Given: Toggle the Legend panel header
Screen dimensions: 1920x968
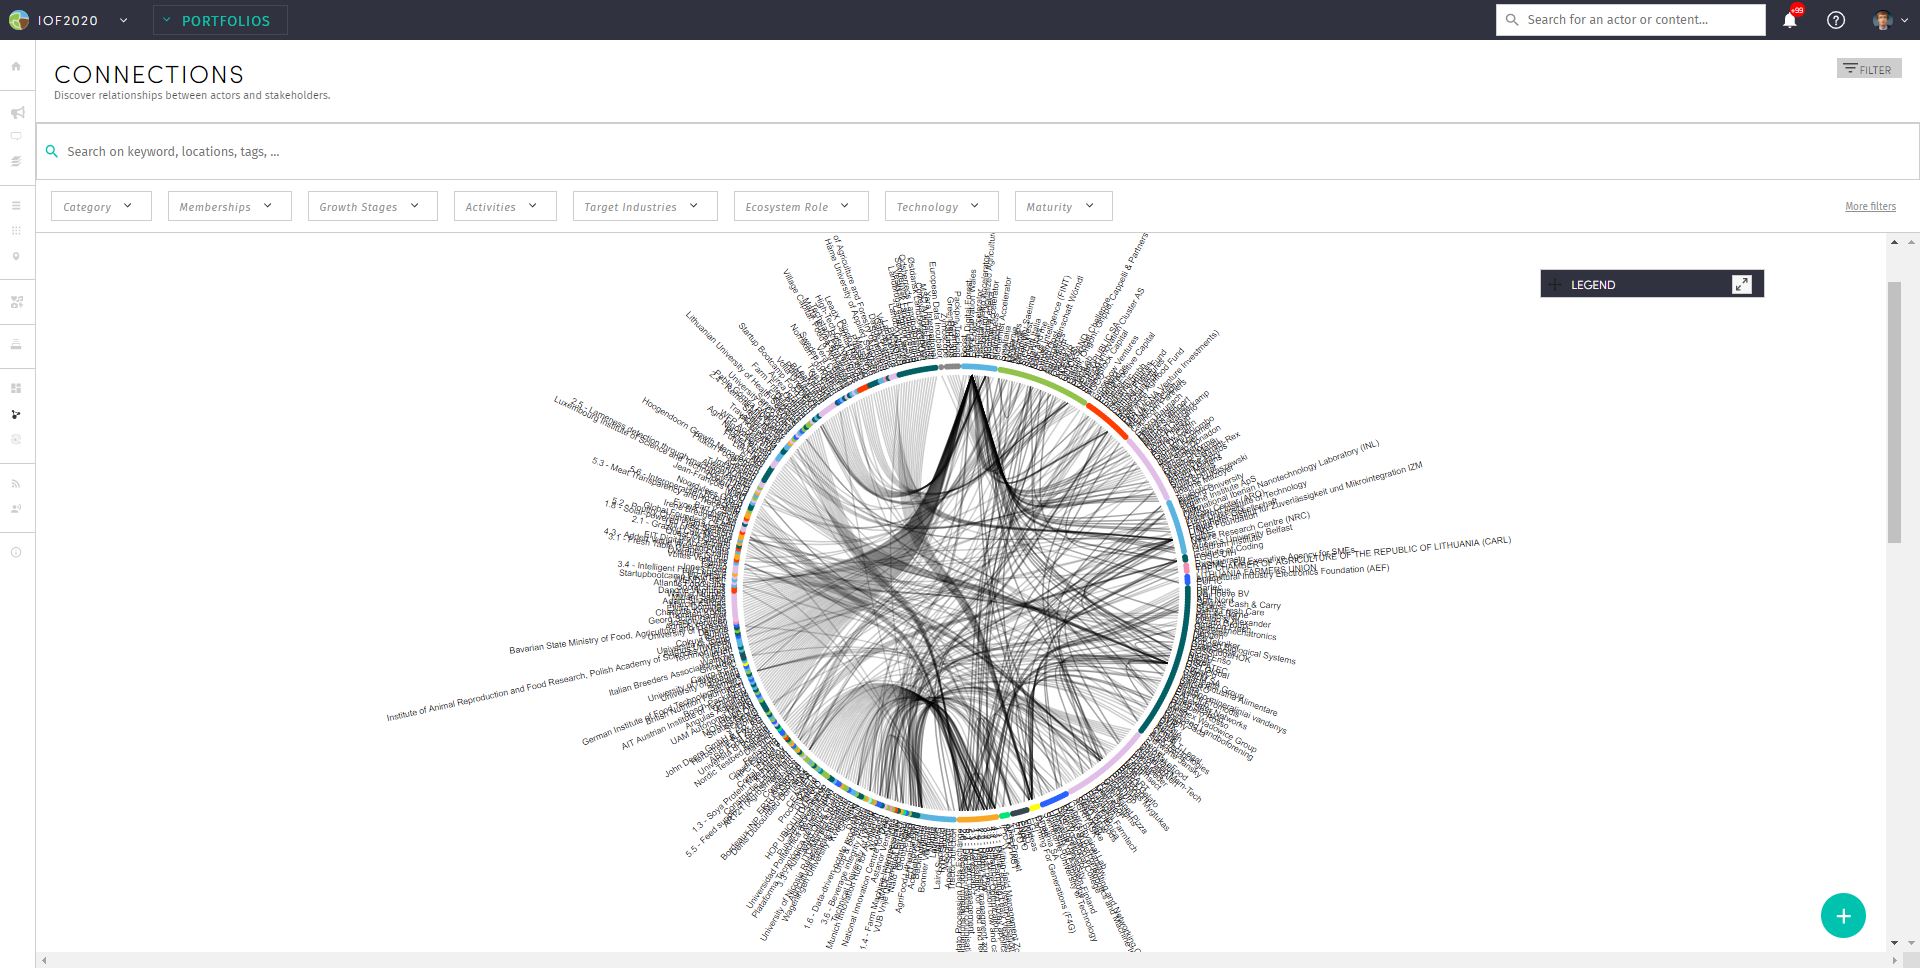Looking at the screenshot, I should (1652, 284).
